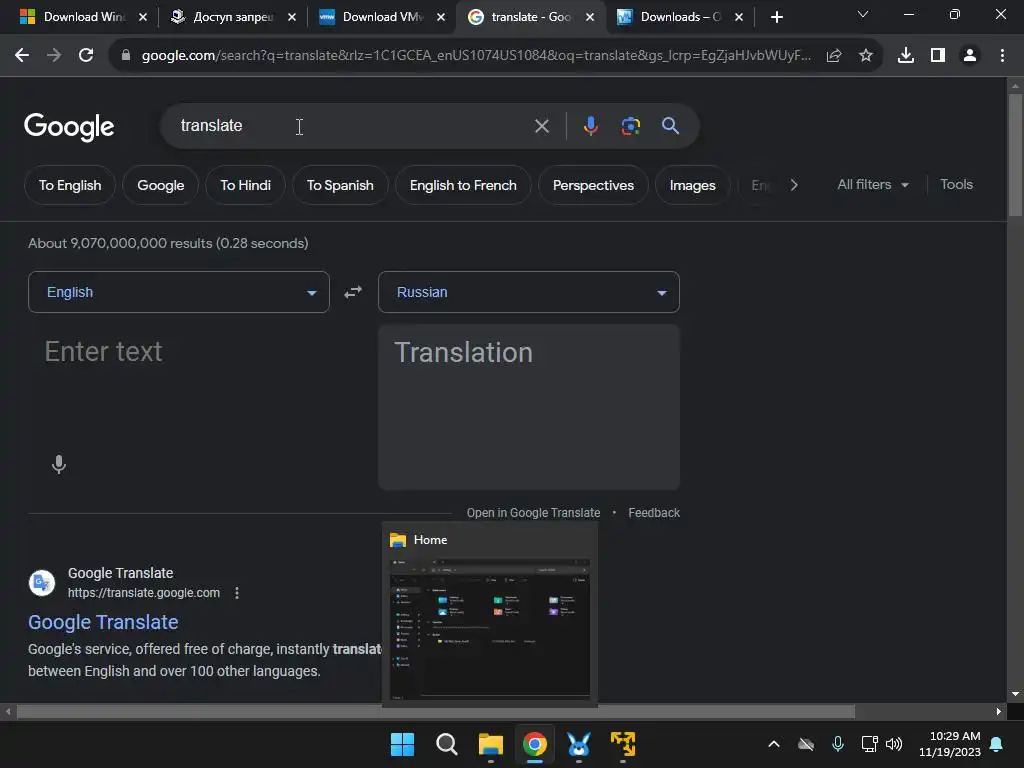Expand the All filters dropdown

[x=872, y=185]
